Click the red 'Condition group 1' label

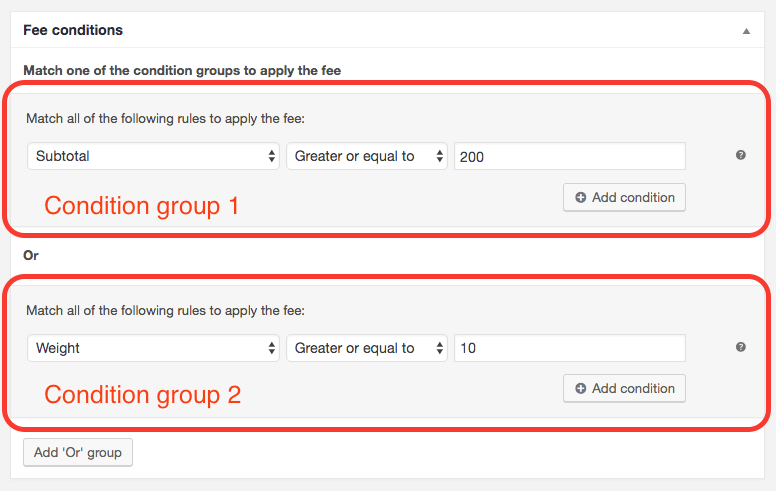(142, 206)
